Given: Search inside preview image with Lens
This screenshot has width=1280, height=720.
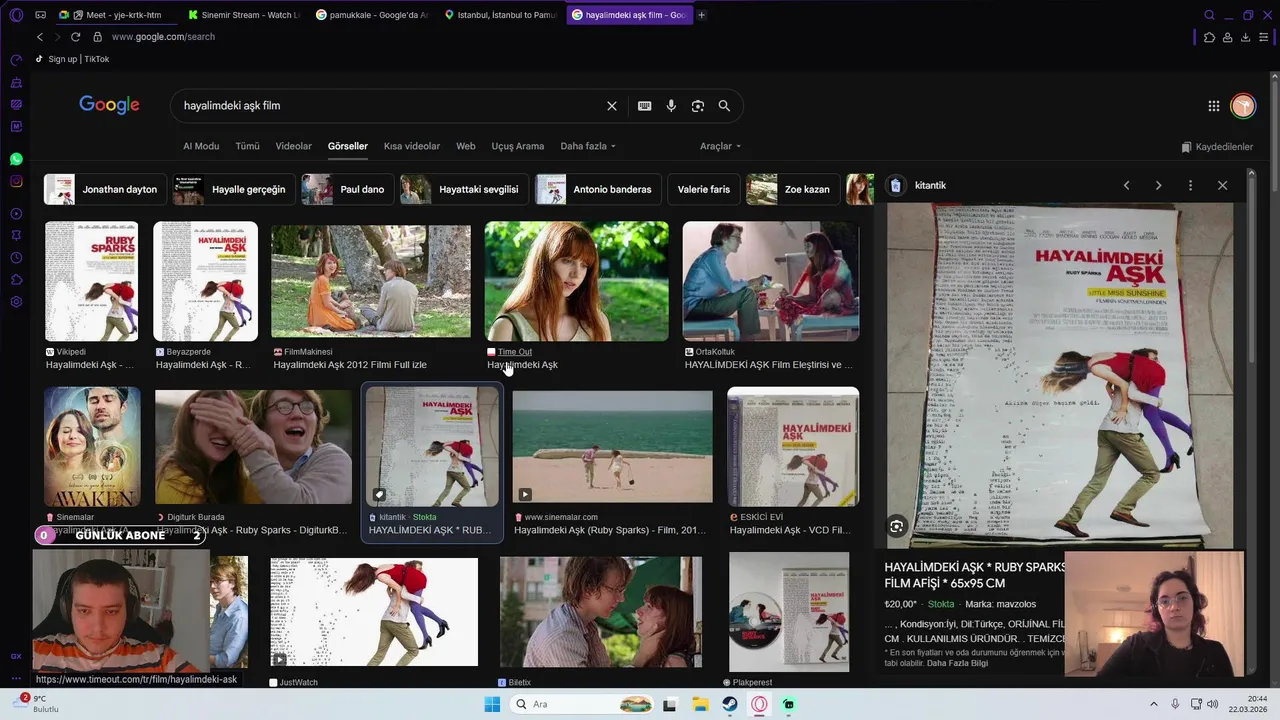Looking at the screenshot, I should pos(896,526).
